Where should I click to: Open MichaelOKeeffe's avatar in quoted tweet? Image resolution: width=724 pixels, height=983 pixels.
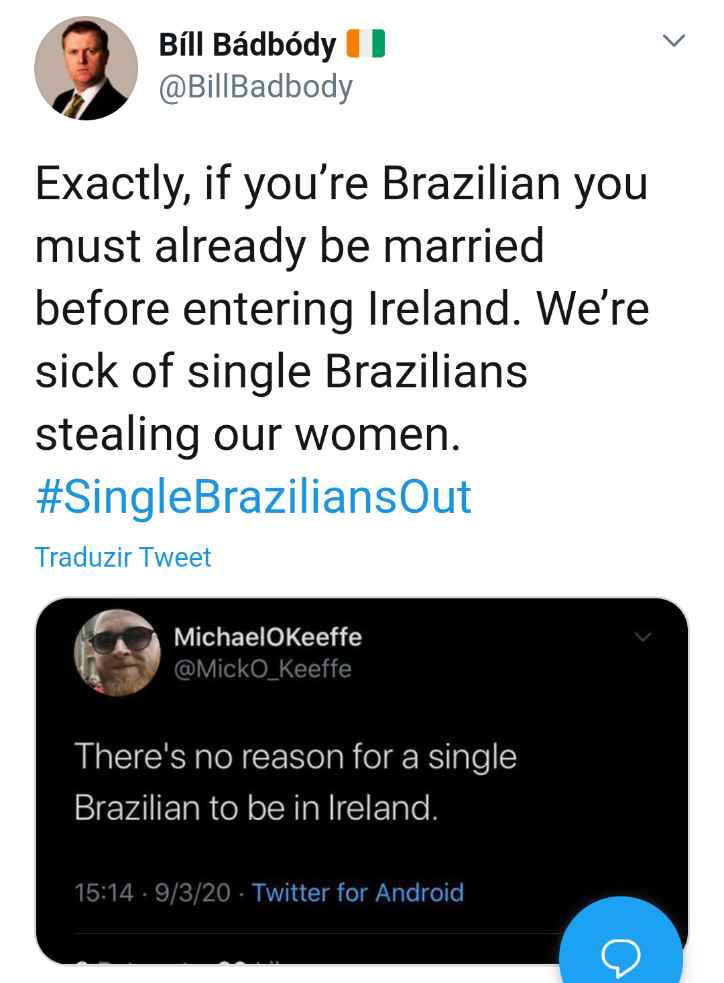click(117, 653)
